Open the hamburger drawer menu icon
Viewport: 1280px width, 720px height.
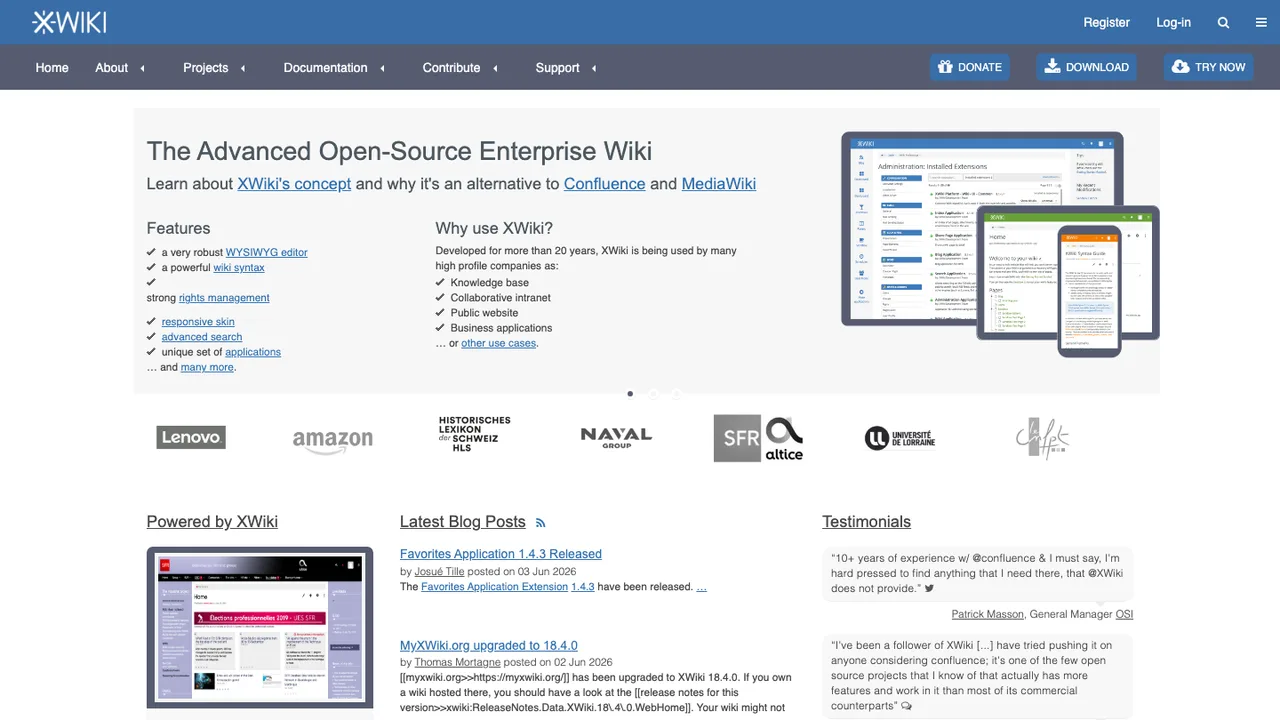coord(1261,22)
